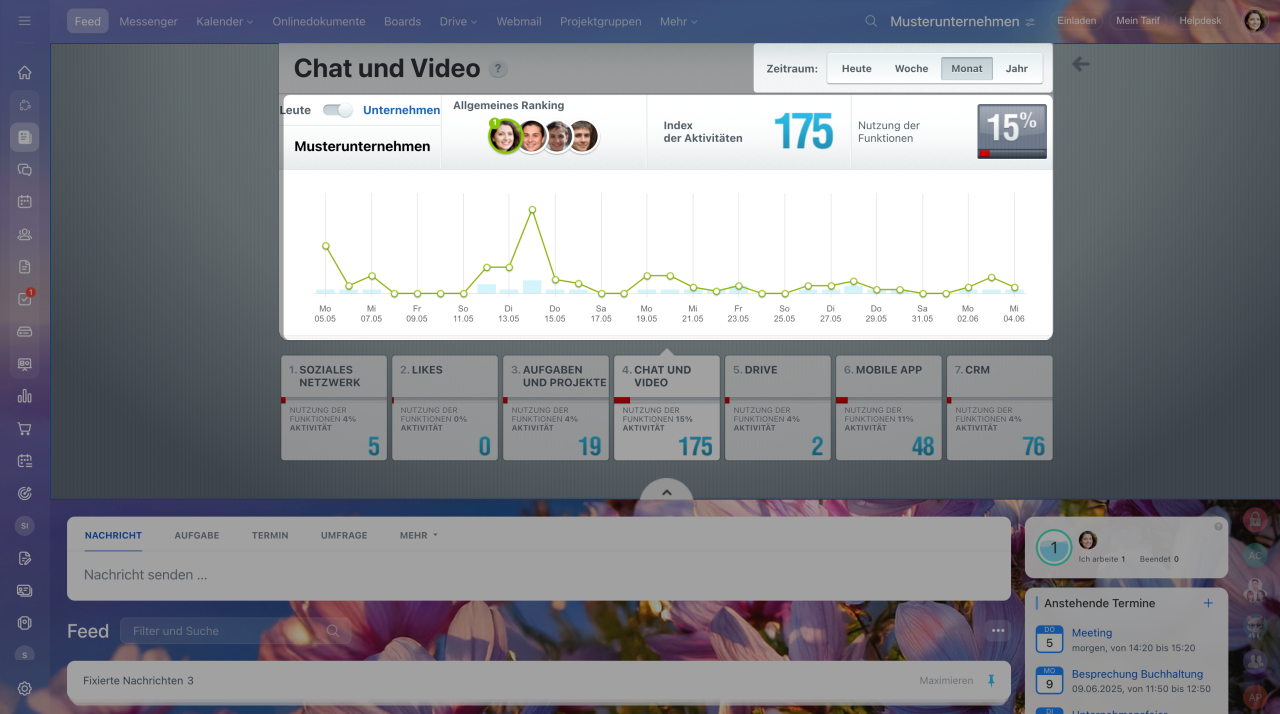
Task: Open the Helpdesk link
Action: pos(1200,21)
